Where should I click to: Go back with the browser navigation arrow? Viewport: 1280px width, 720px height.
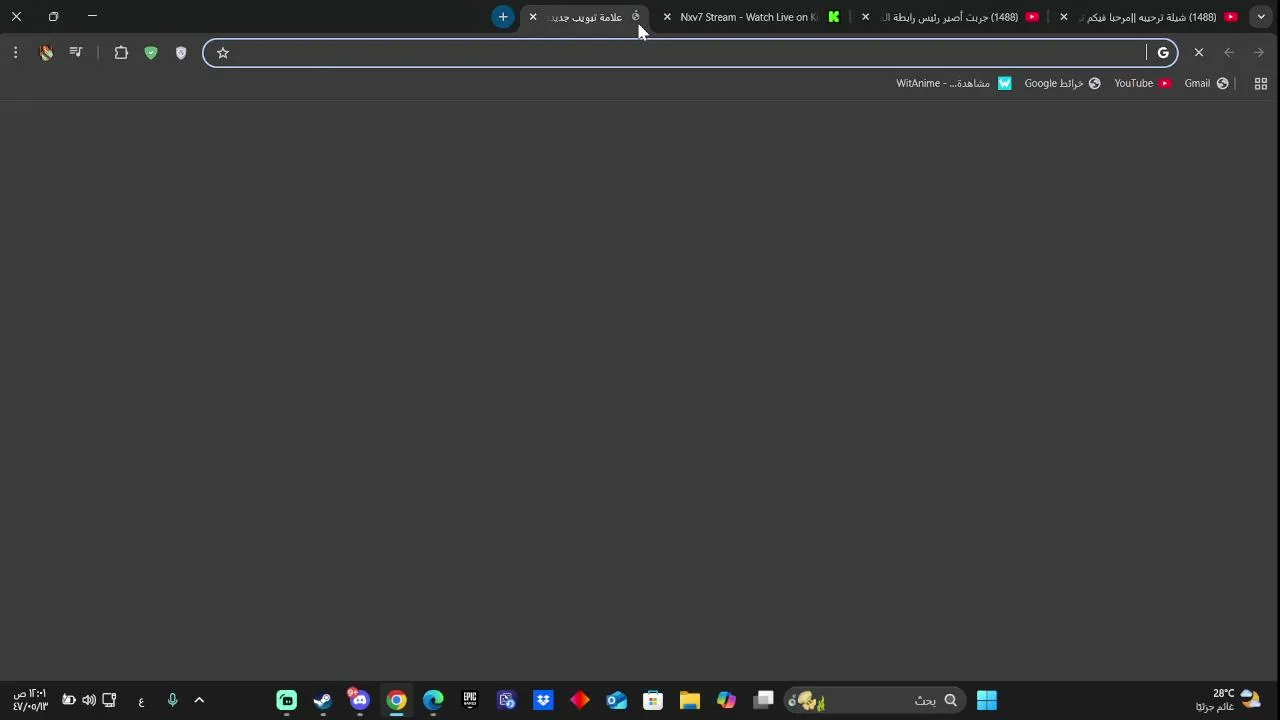click(x=1229, y=53)
